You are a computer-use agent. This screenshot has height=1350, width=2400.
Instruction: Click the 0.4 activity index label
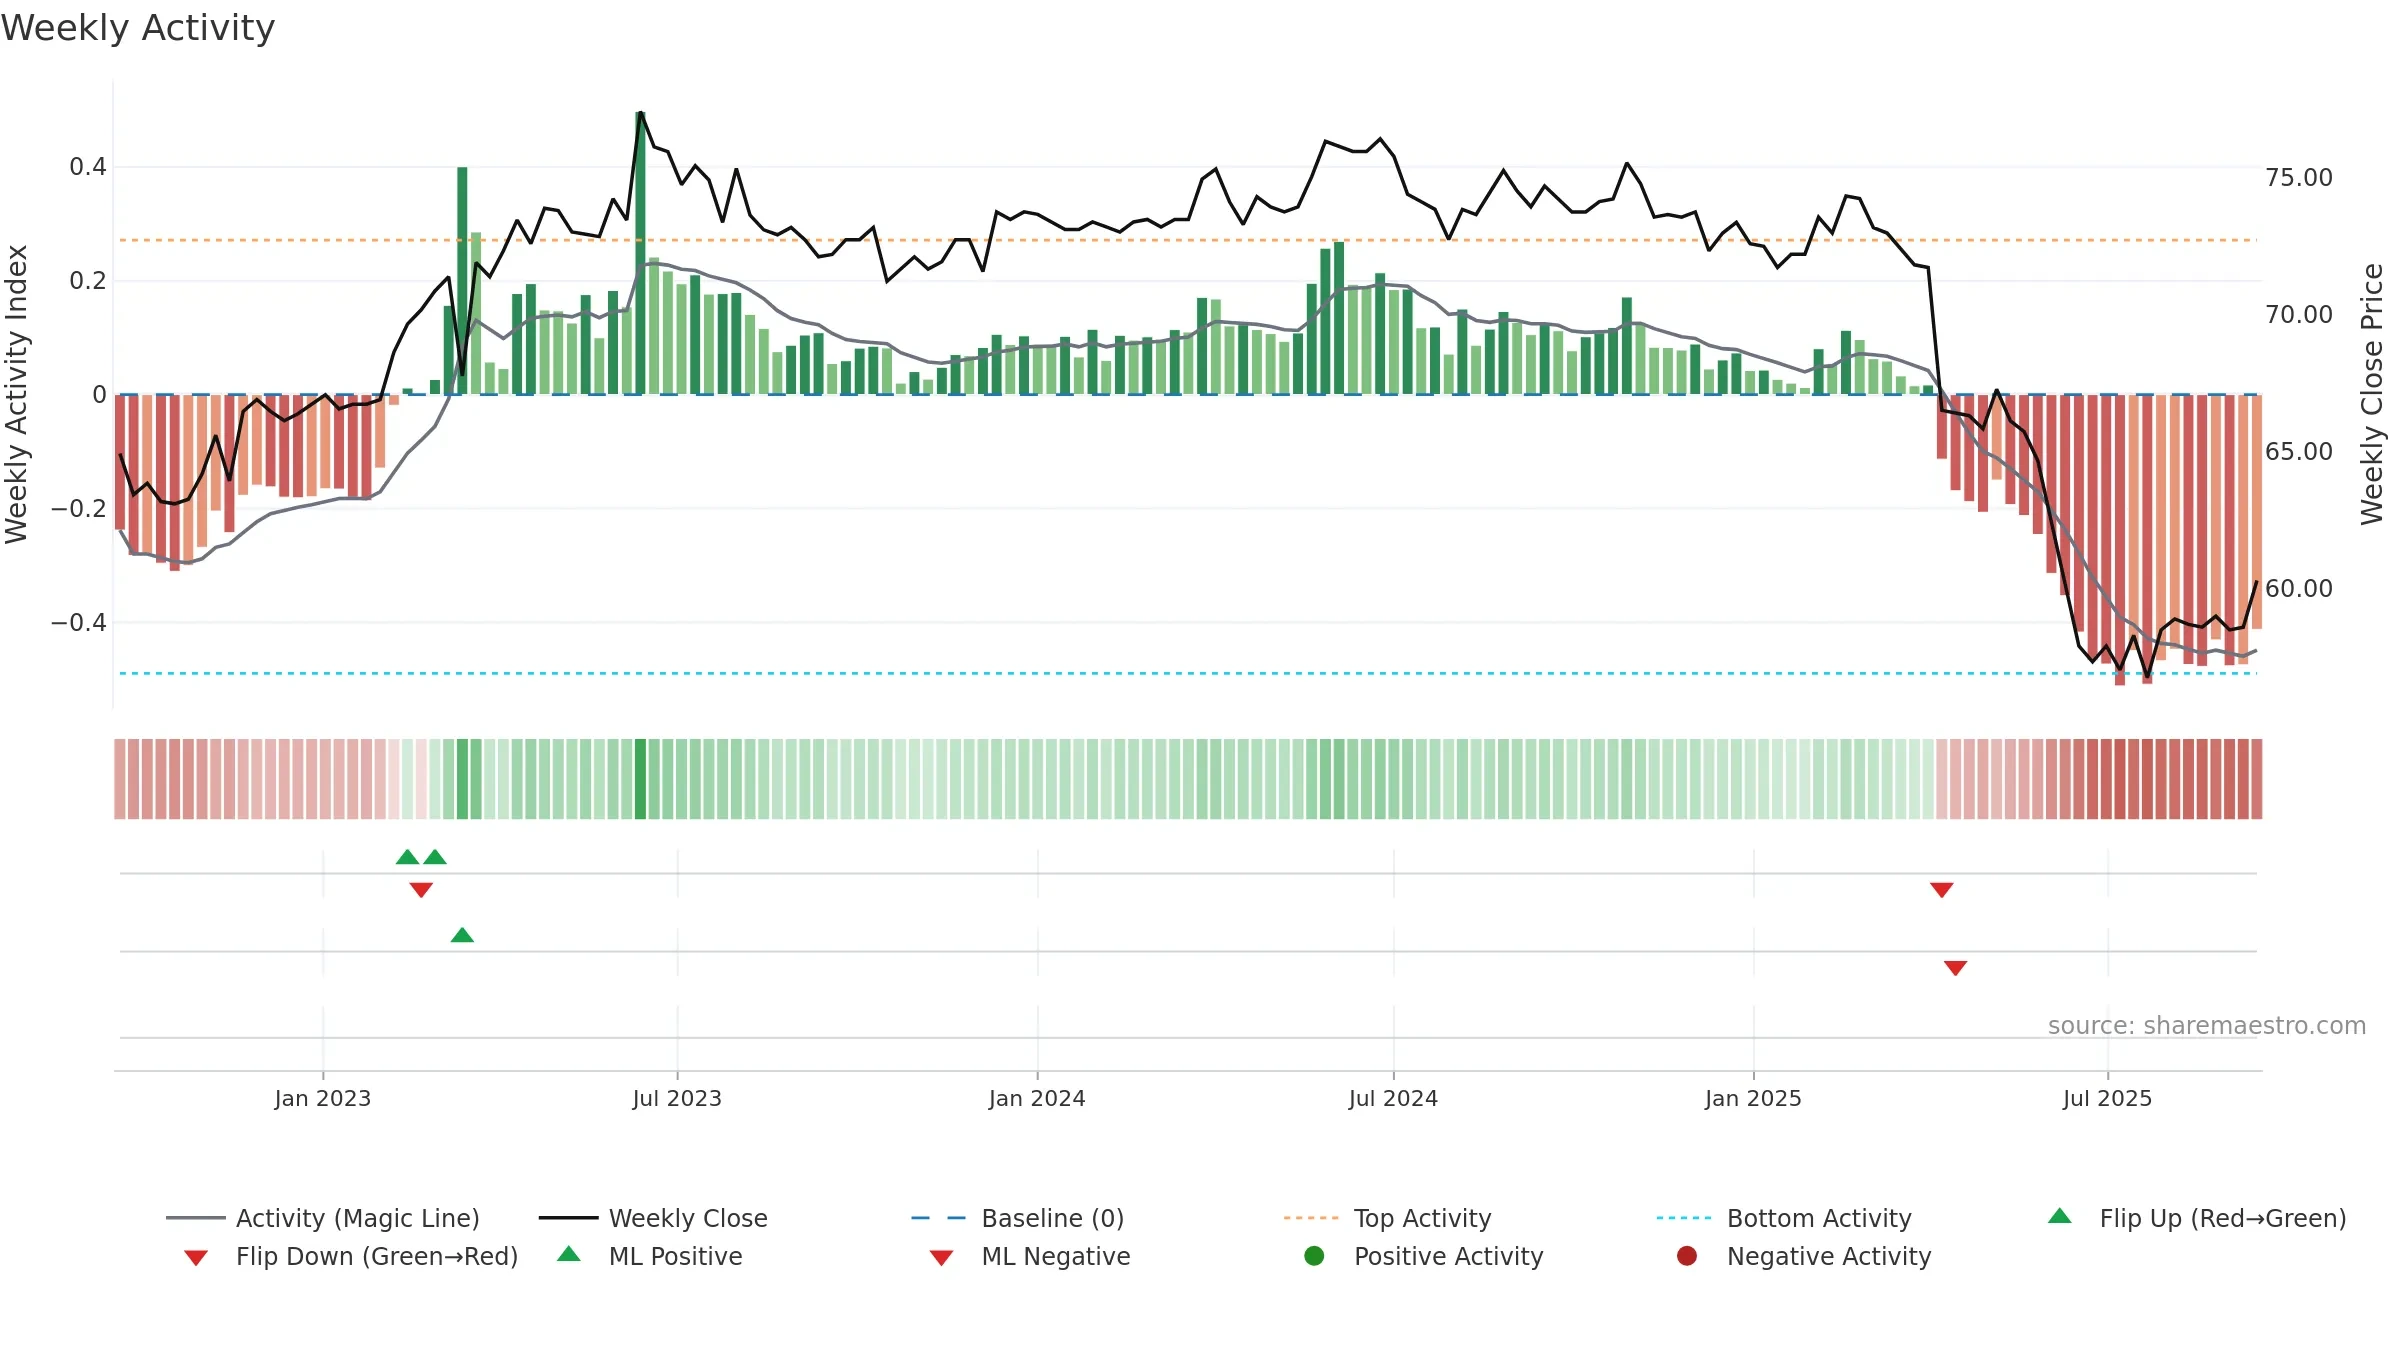coord(88,167)
